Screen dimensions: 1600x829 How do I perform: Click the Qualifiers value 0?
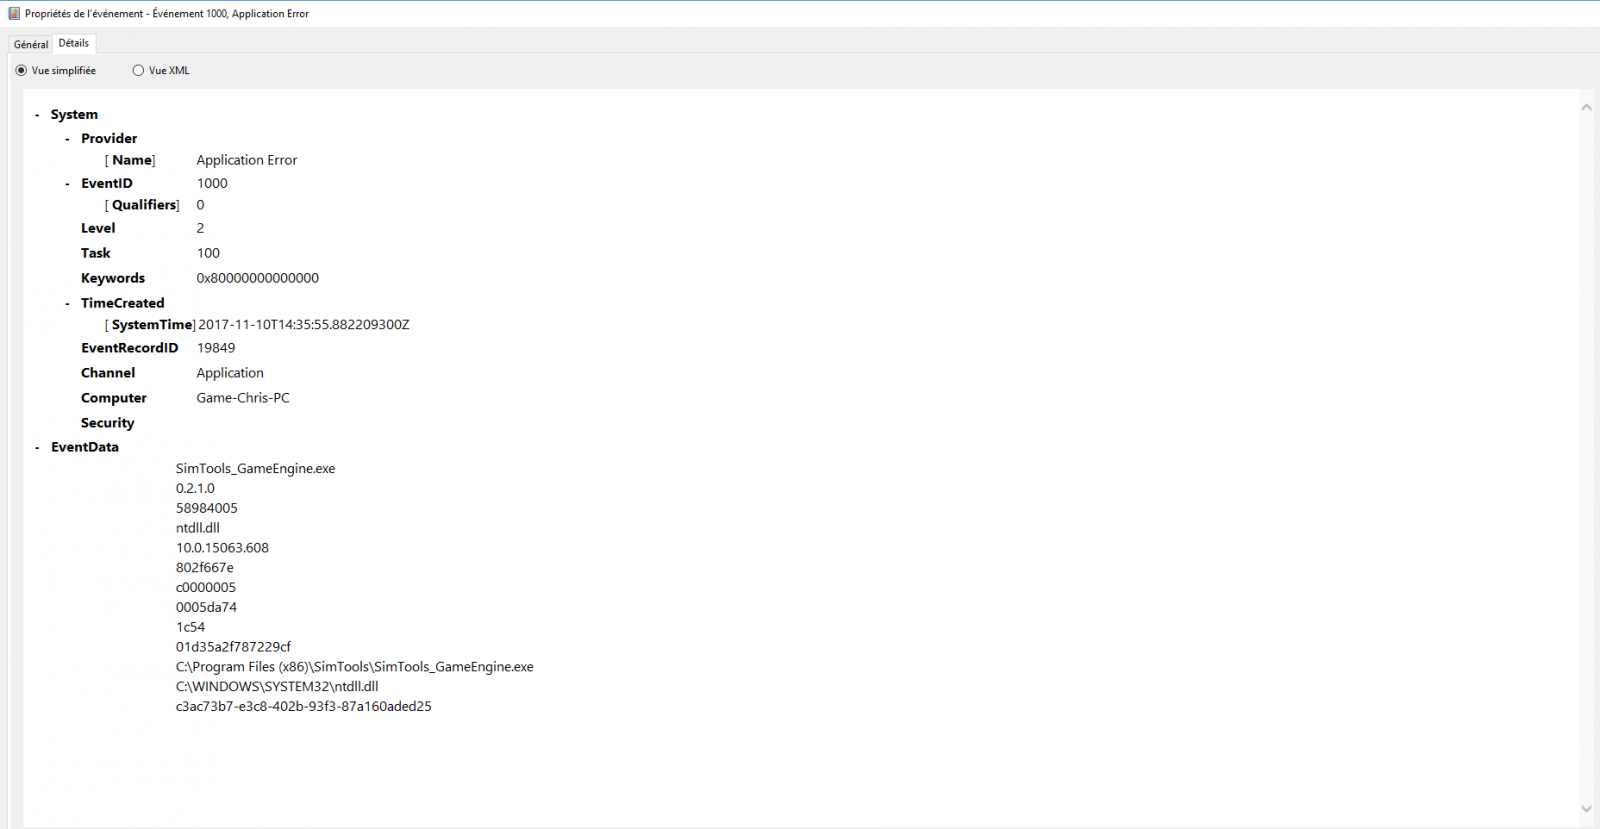(200, 205)
